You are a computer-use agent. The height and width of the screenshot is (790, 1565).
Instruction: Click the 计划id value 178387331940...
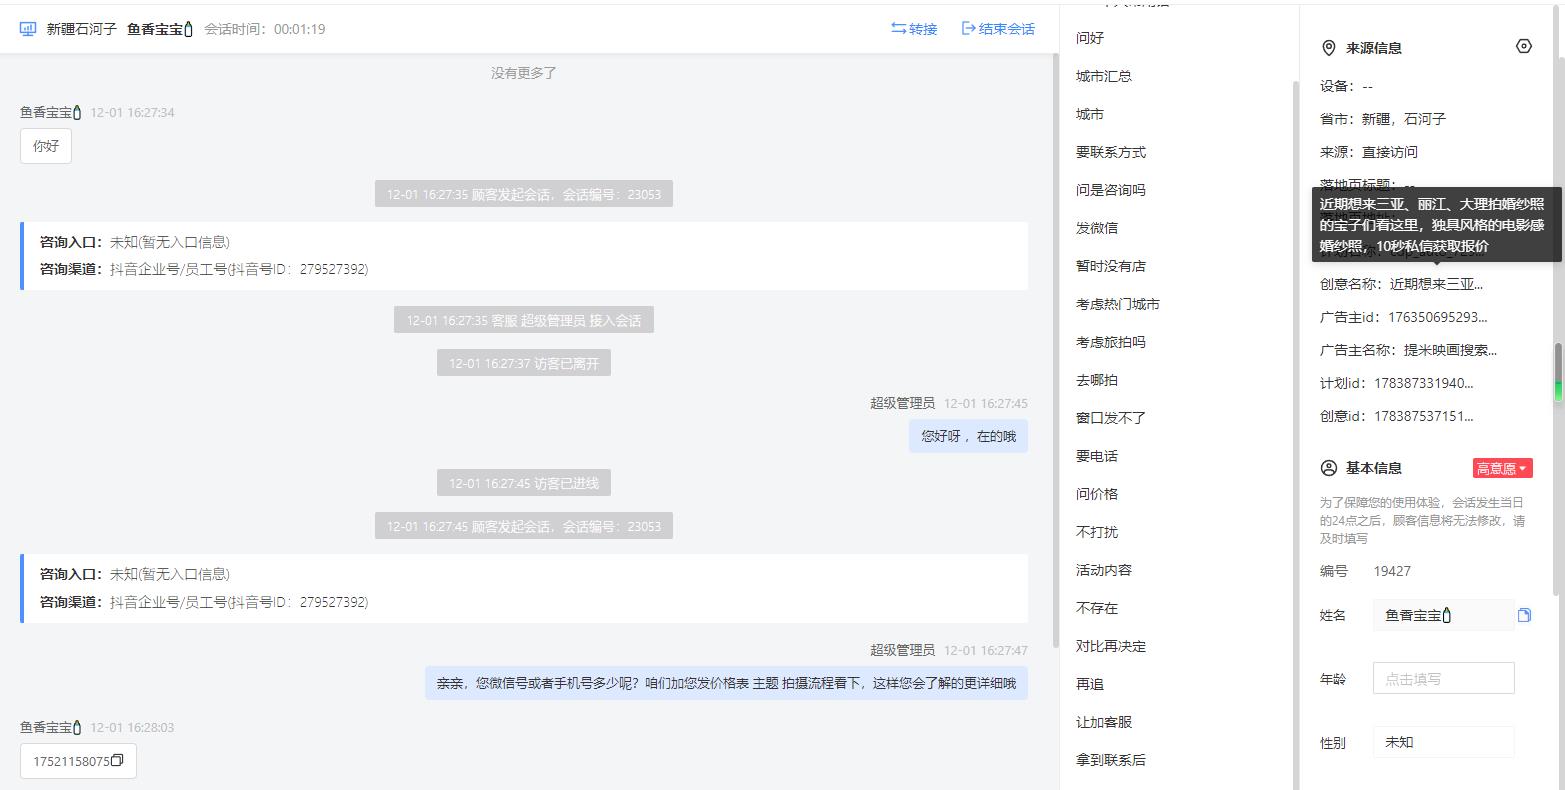coord(1424,383)
